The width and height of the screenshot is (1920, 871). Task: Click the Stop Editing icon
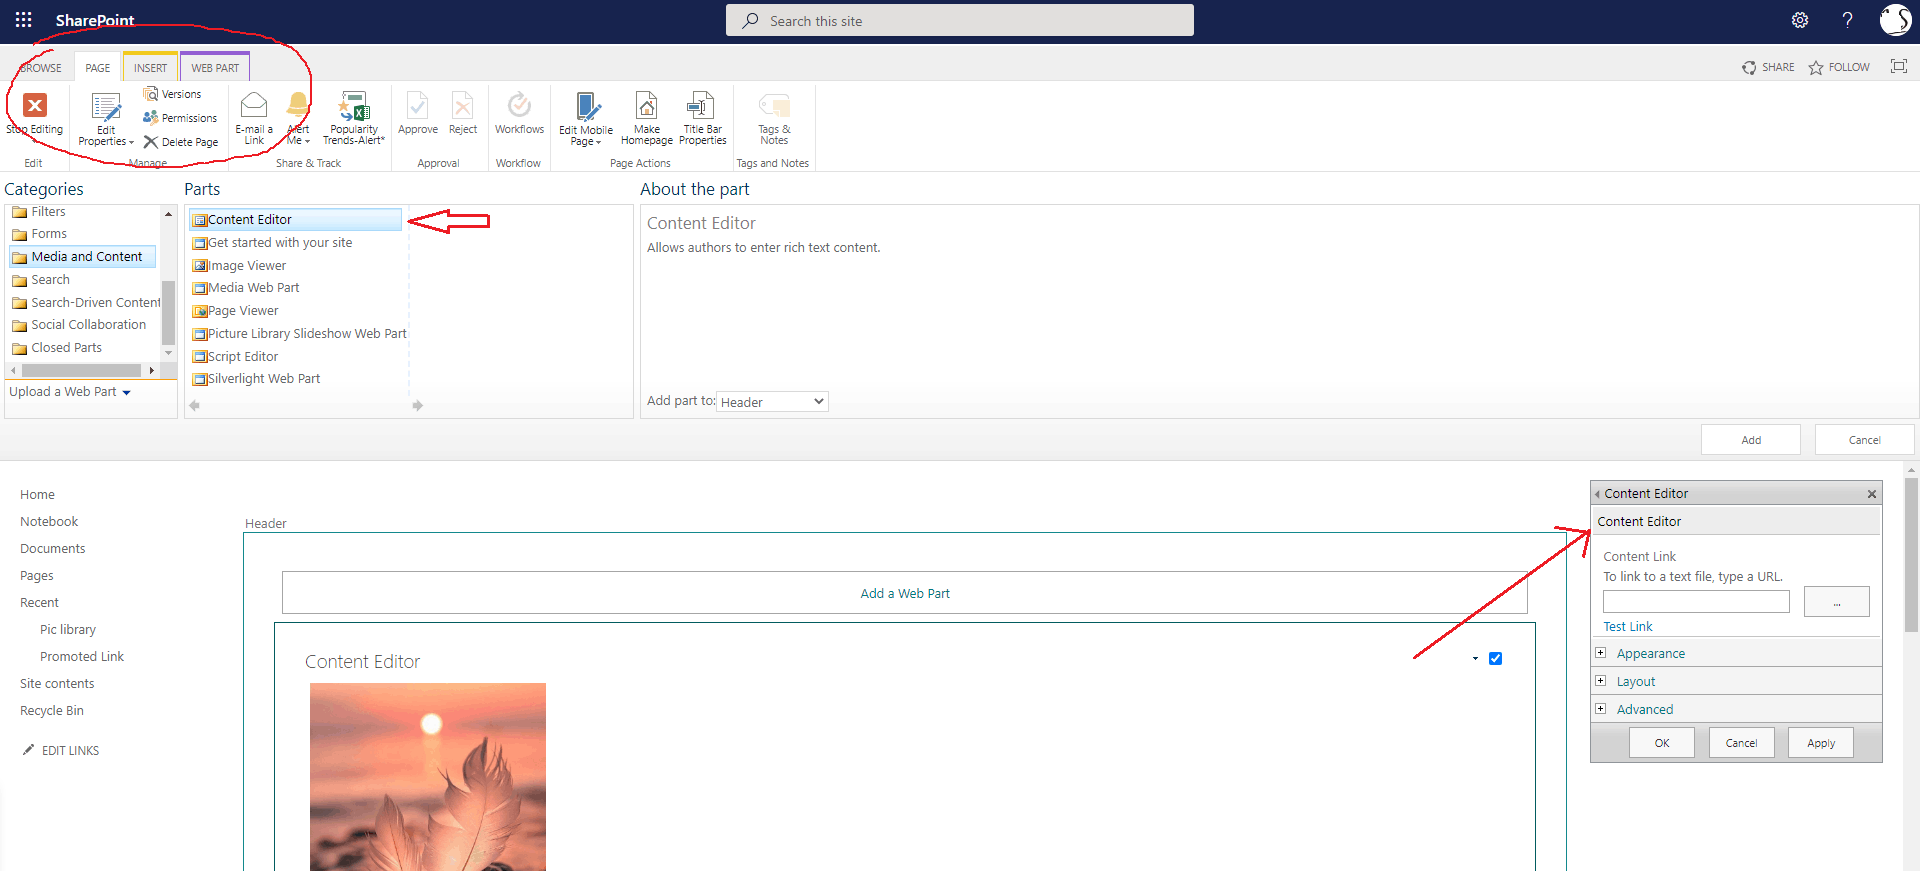(x=35, y=105)
